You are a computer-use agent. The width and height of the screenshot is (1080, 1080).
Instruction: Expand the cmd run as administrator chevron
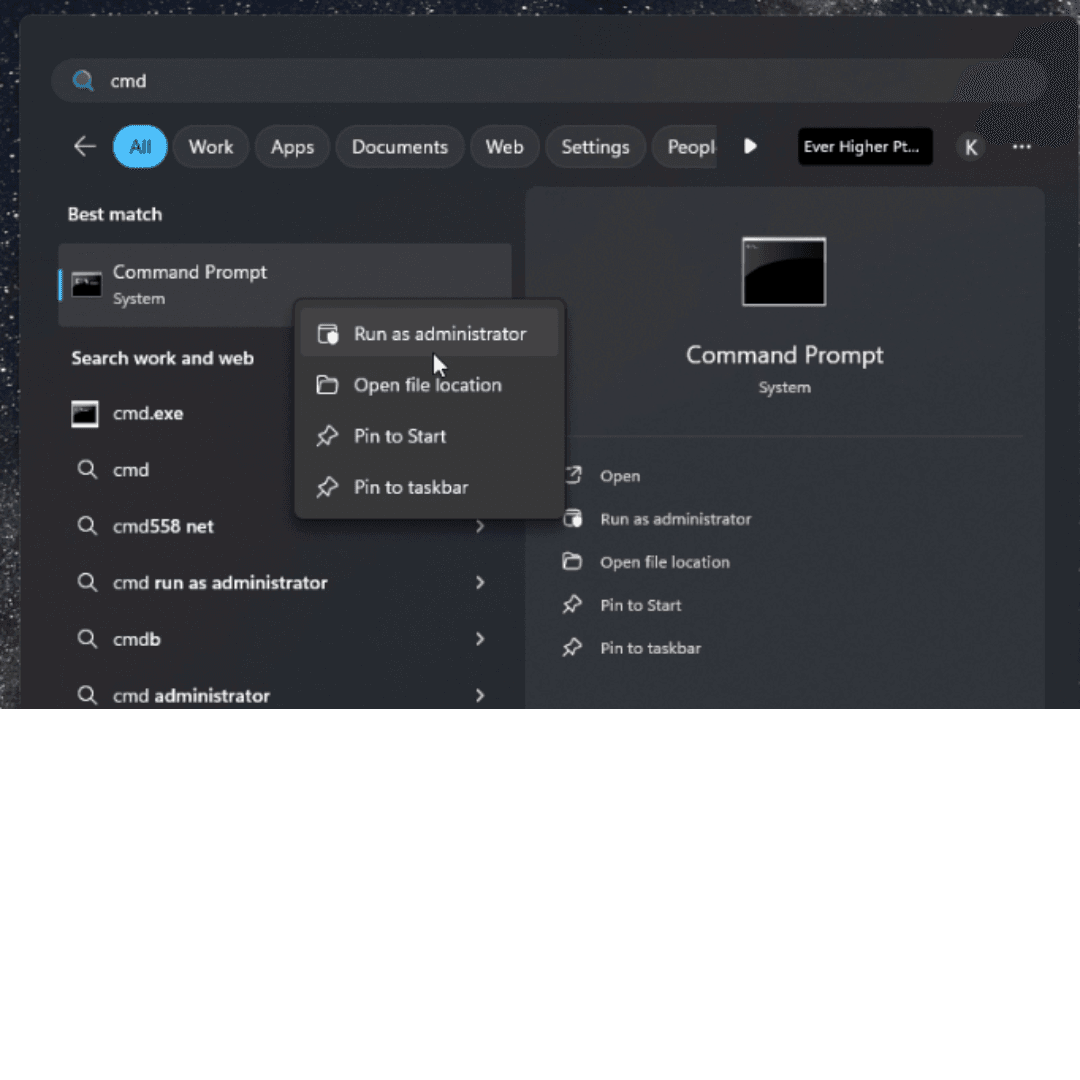[480, 582]
